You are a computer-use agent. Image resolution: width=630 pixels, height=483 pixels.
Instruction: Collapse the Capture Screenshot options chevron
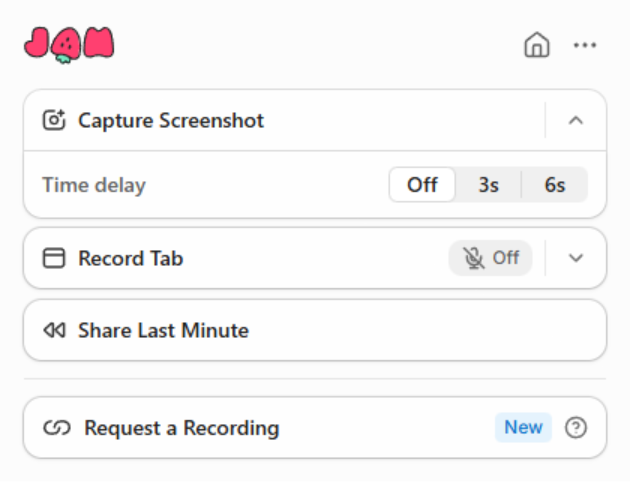tap(575, 121)
